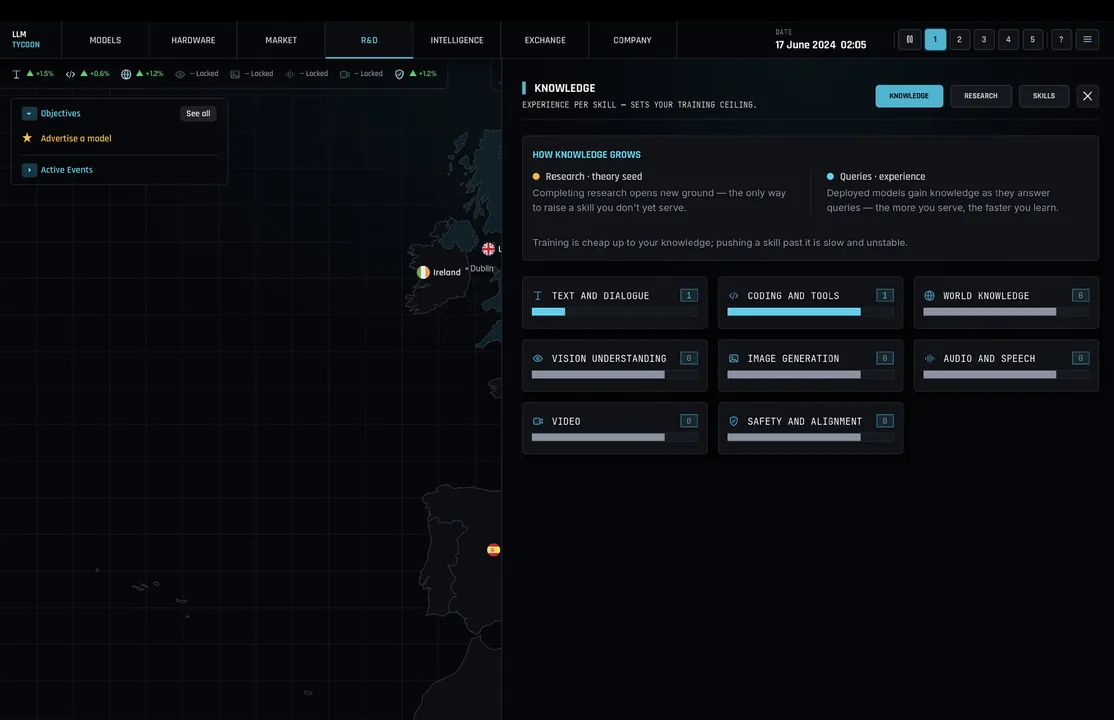Click the locked video camera stat icon

click(x=345, y=74)
